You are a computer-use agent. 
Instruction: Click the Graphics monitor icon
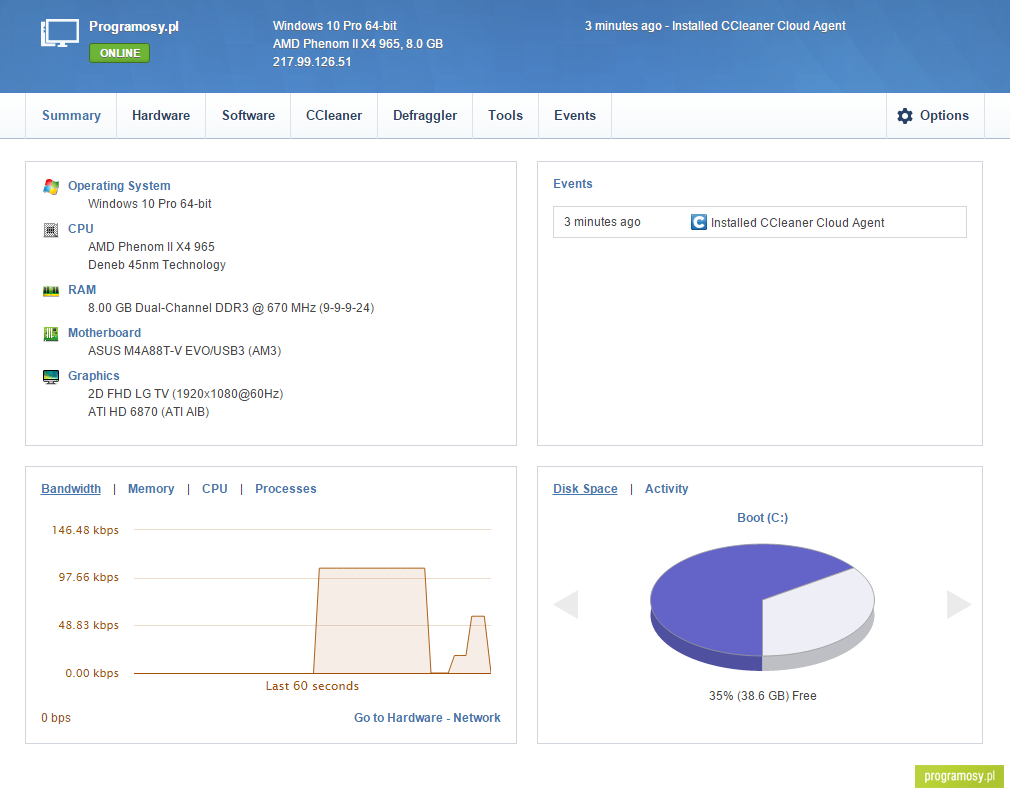[x=51, y=377]
